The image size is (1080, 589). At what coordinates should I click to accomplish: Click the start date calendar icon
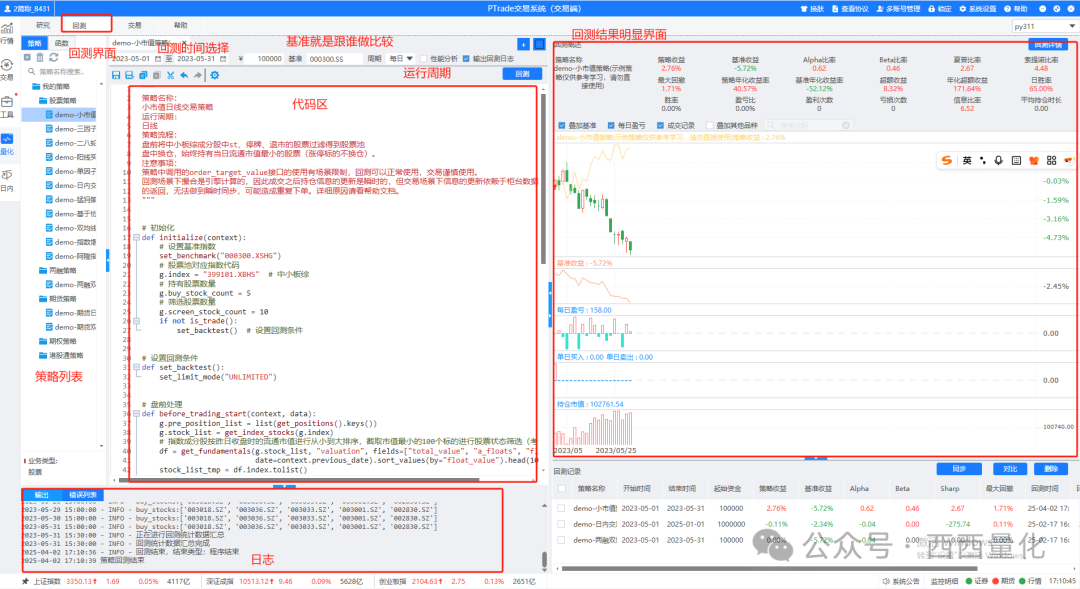coord(158,59)
